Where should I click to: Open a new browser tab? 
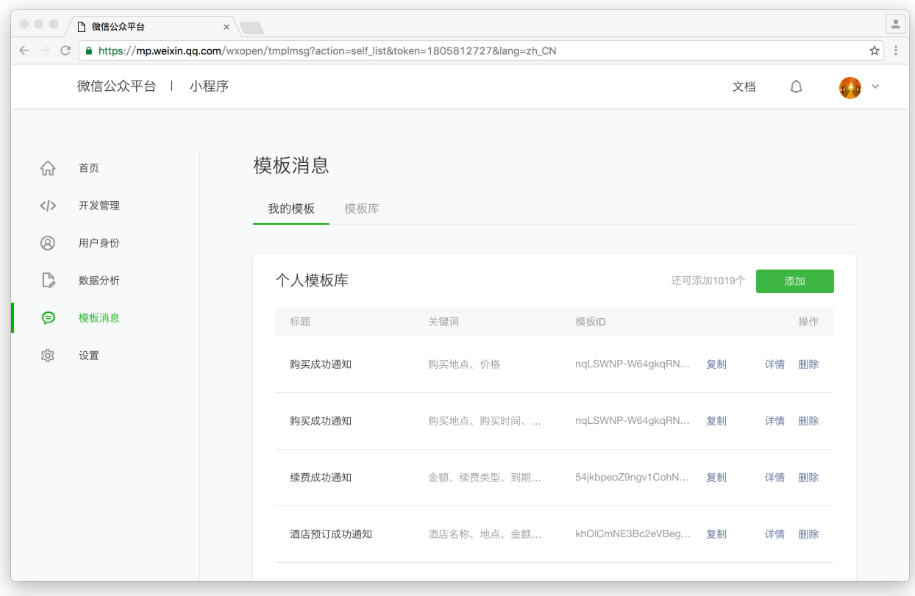coord(252,27)
